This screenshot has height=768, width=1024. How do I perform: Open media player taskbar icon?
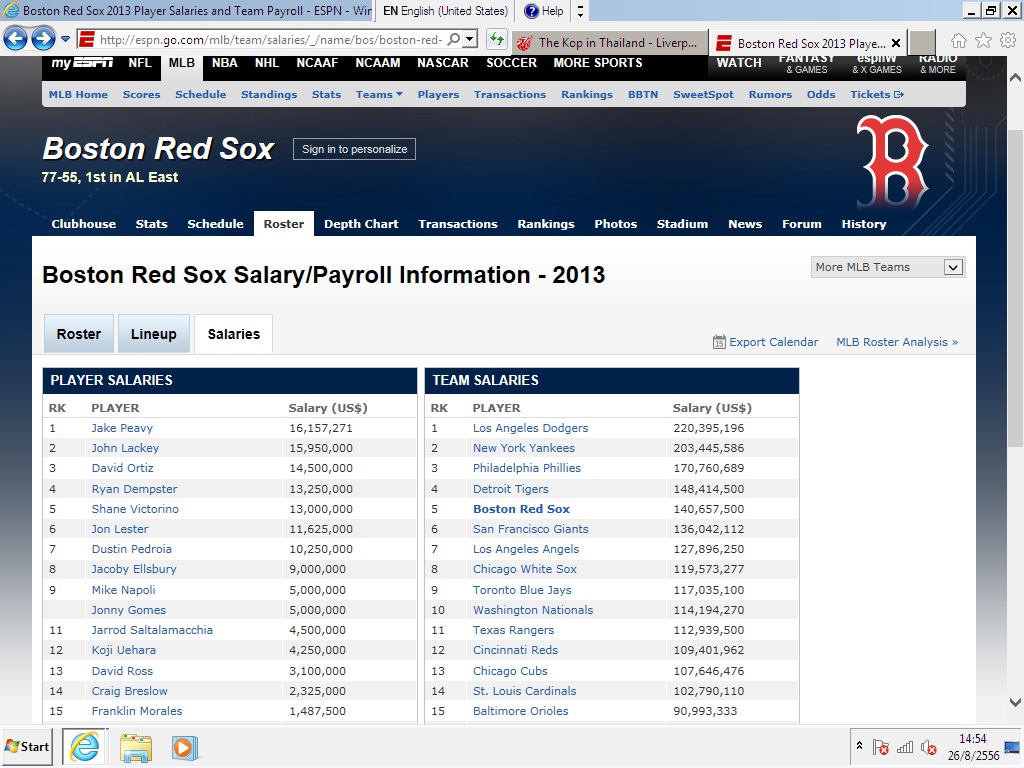(x=185, y=748)
